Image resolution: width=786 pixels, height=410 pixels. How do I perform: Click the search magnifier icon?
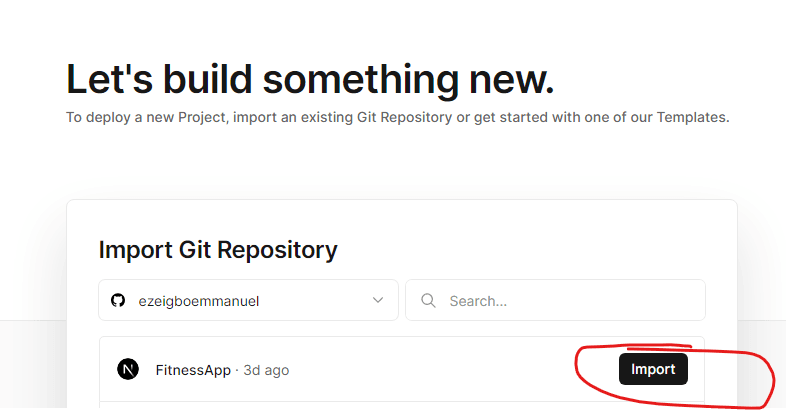coord(428,300)
